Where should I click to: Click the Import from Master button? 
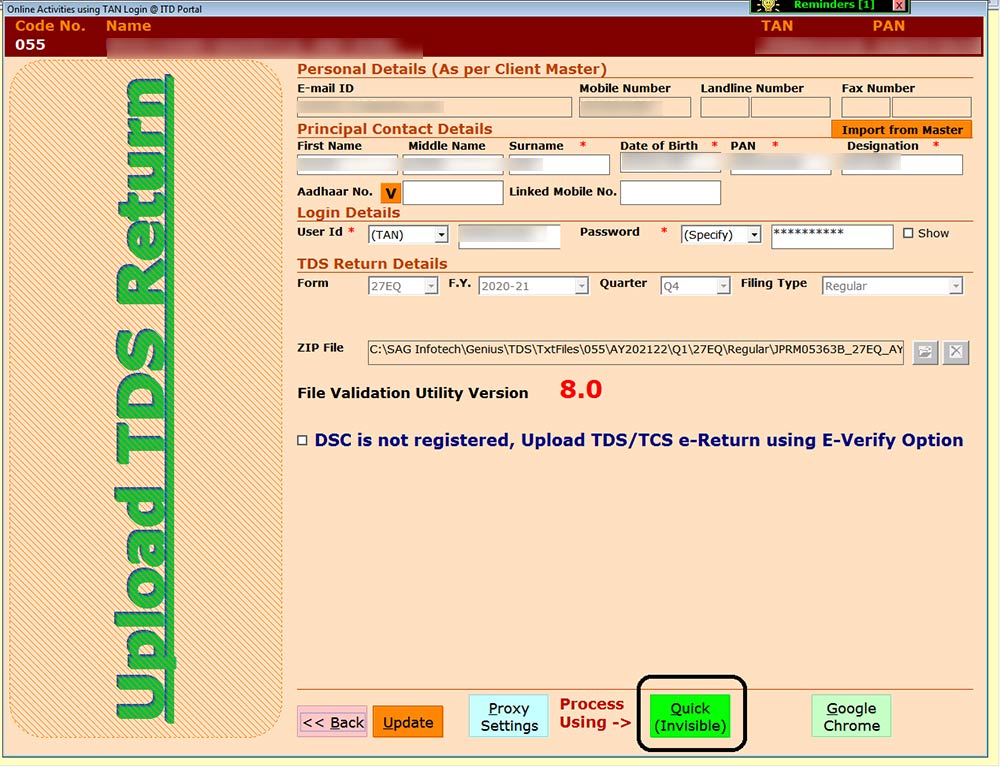point(901,130)
